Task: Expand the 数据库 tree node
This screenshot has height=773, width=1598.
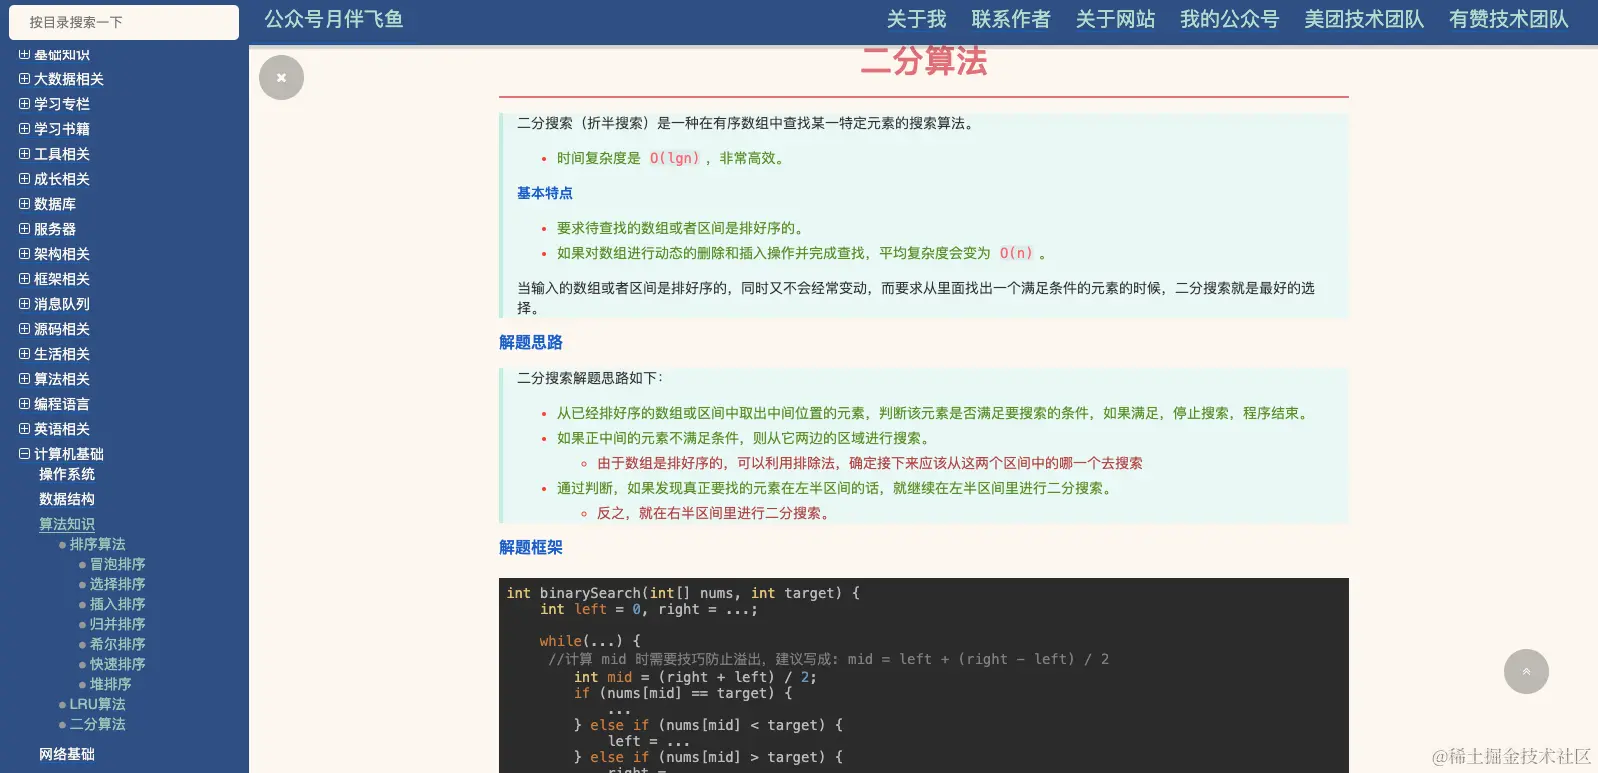Action: pyautogui.click(x=24, y=203)
